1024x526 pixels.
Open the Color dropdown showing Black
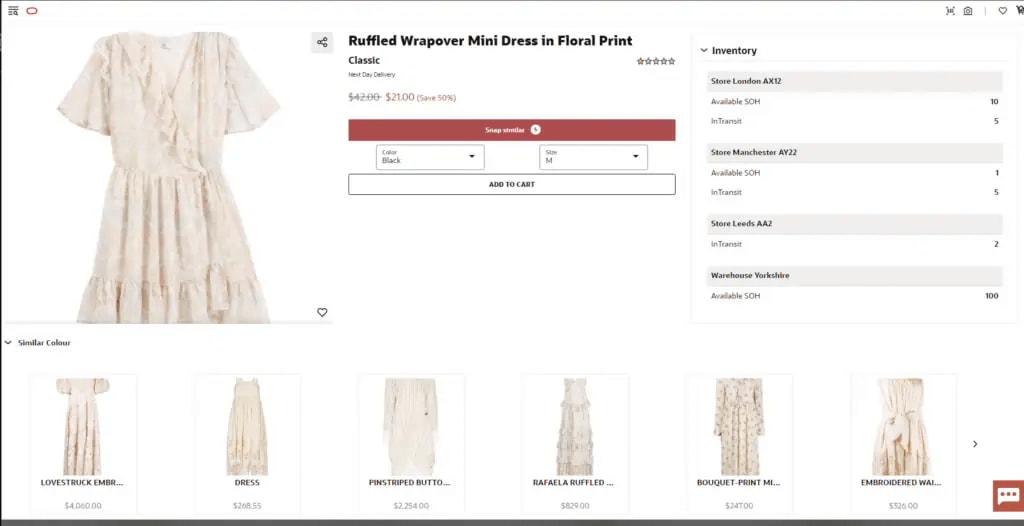tap(430, 157)
